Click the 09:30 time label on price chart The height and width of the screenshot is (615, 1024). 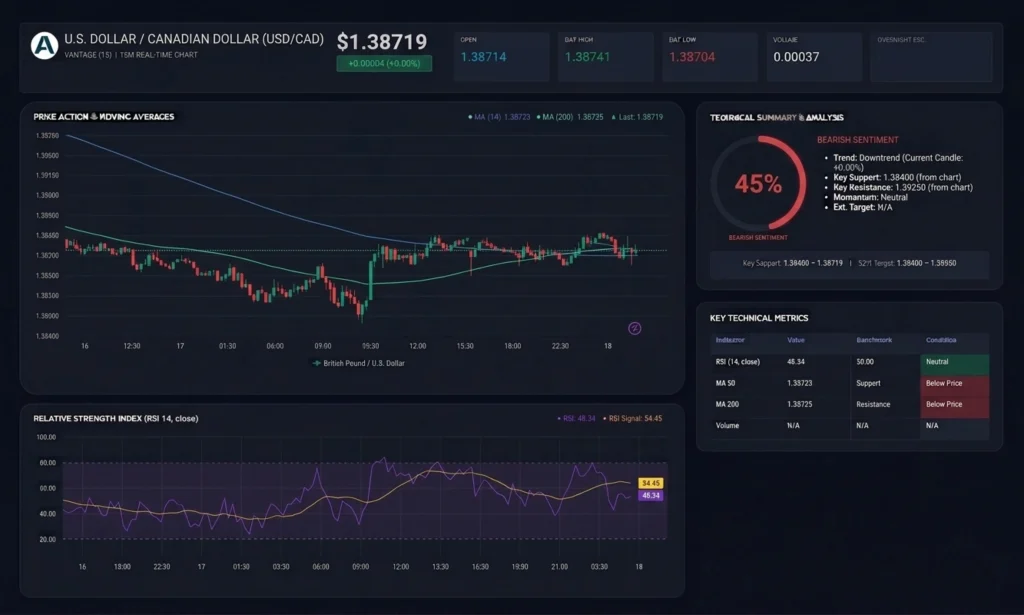coord(370,346)
